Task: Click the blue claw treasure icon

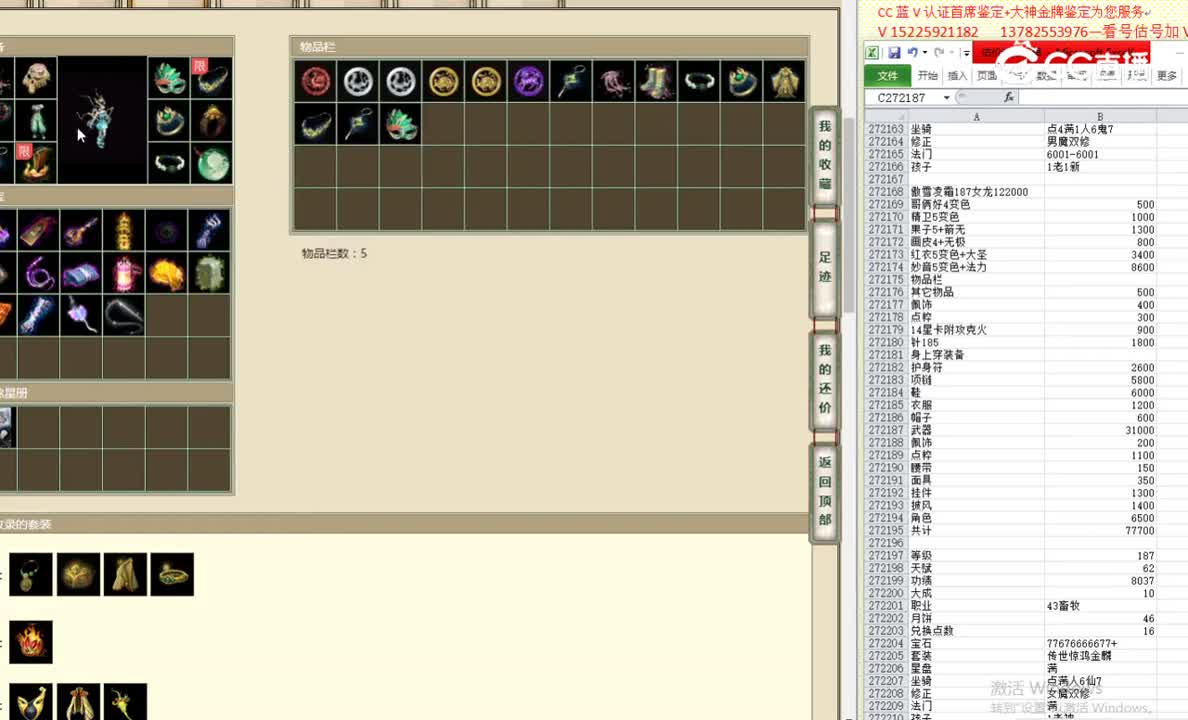Action: click(210, 231)
